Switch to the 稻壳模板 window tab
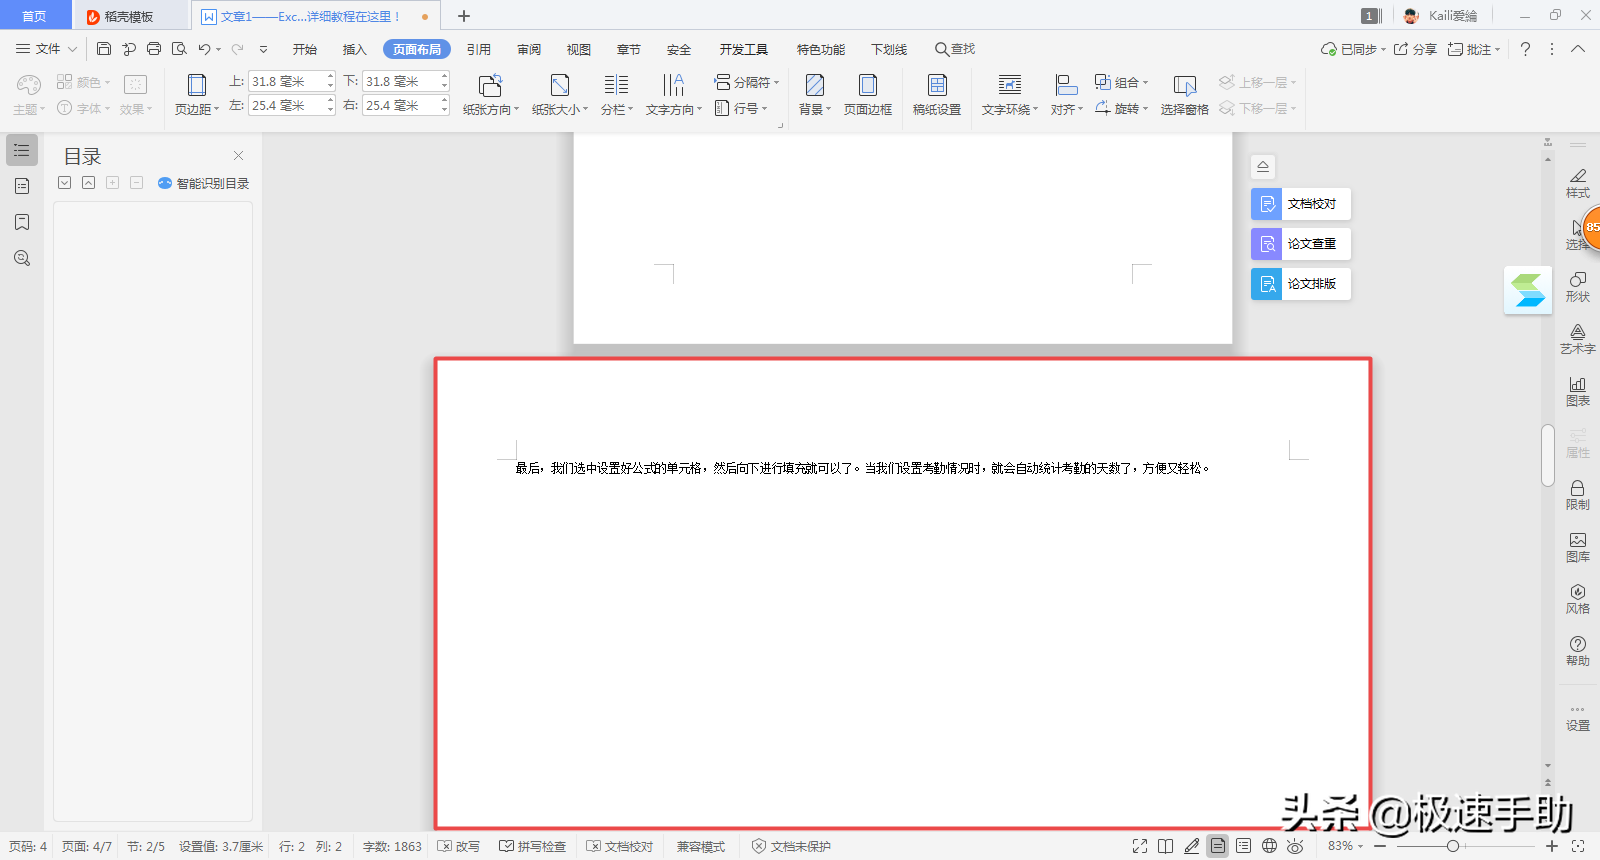This screenshot has width=1600, height=860. (x=130, y=16)
